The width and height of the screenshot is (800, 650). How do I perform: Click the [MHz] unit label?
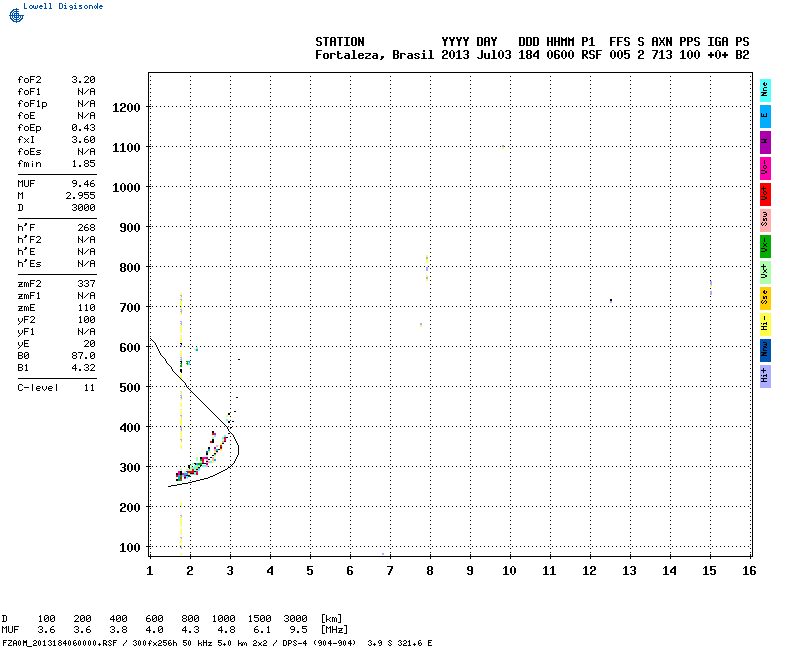point(334,630)
